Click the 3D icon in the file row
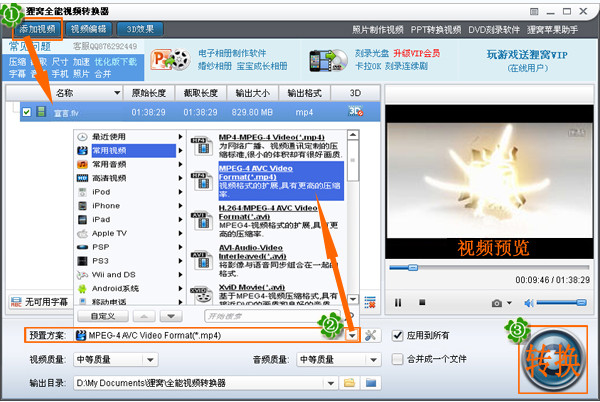 coord(355,111)
